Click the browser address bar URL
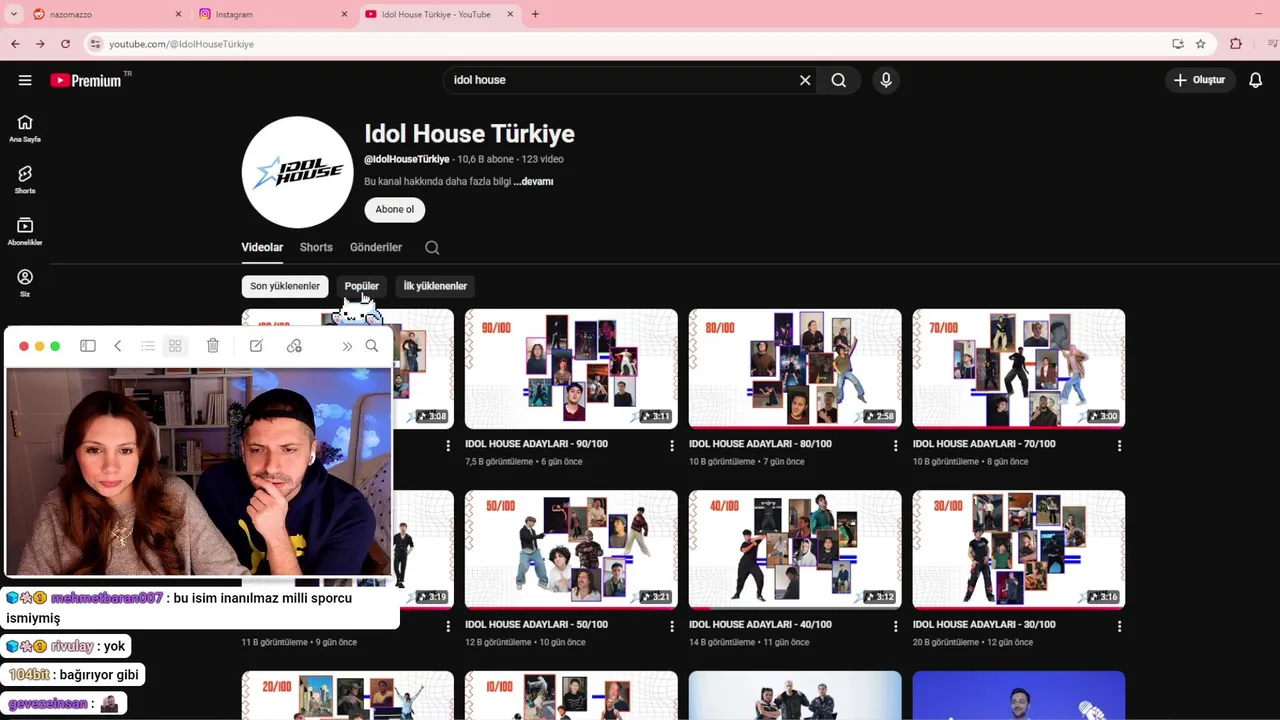 181,44
